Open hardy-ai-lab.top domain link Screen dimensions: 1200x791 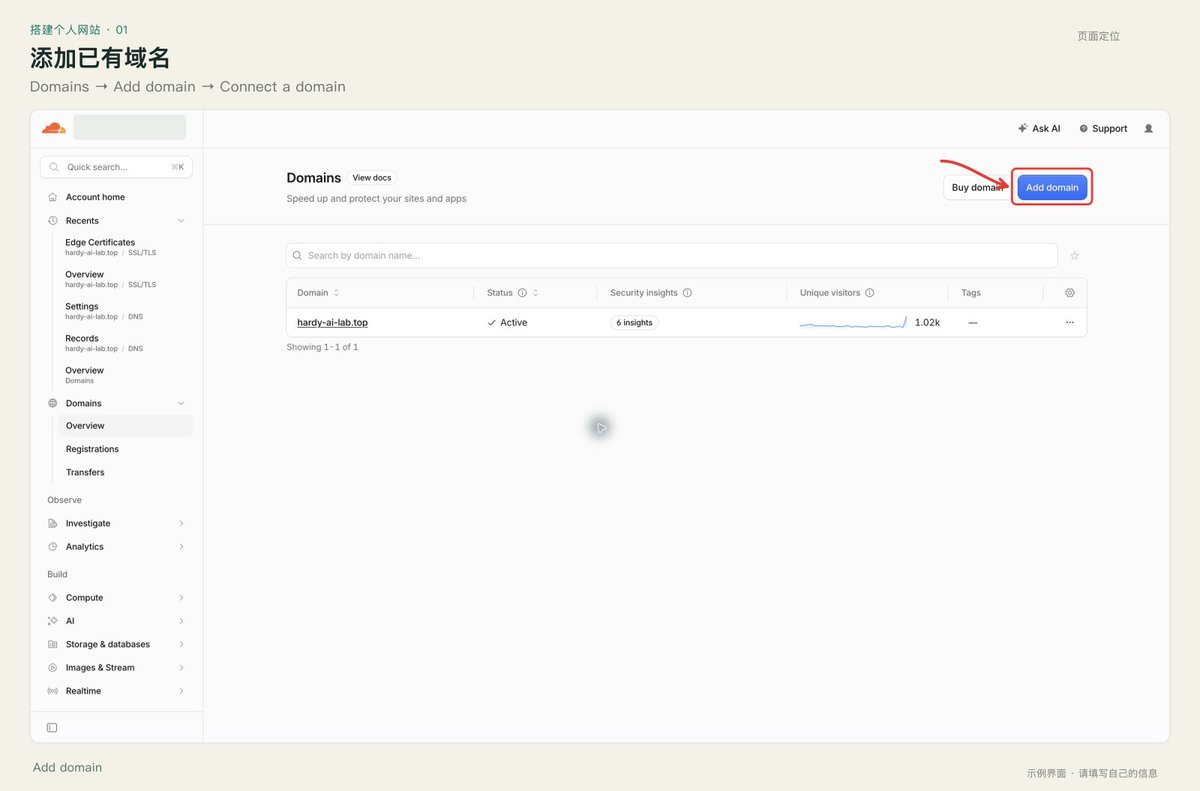point(332,323)
